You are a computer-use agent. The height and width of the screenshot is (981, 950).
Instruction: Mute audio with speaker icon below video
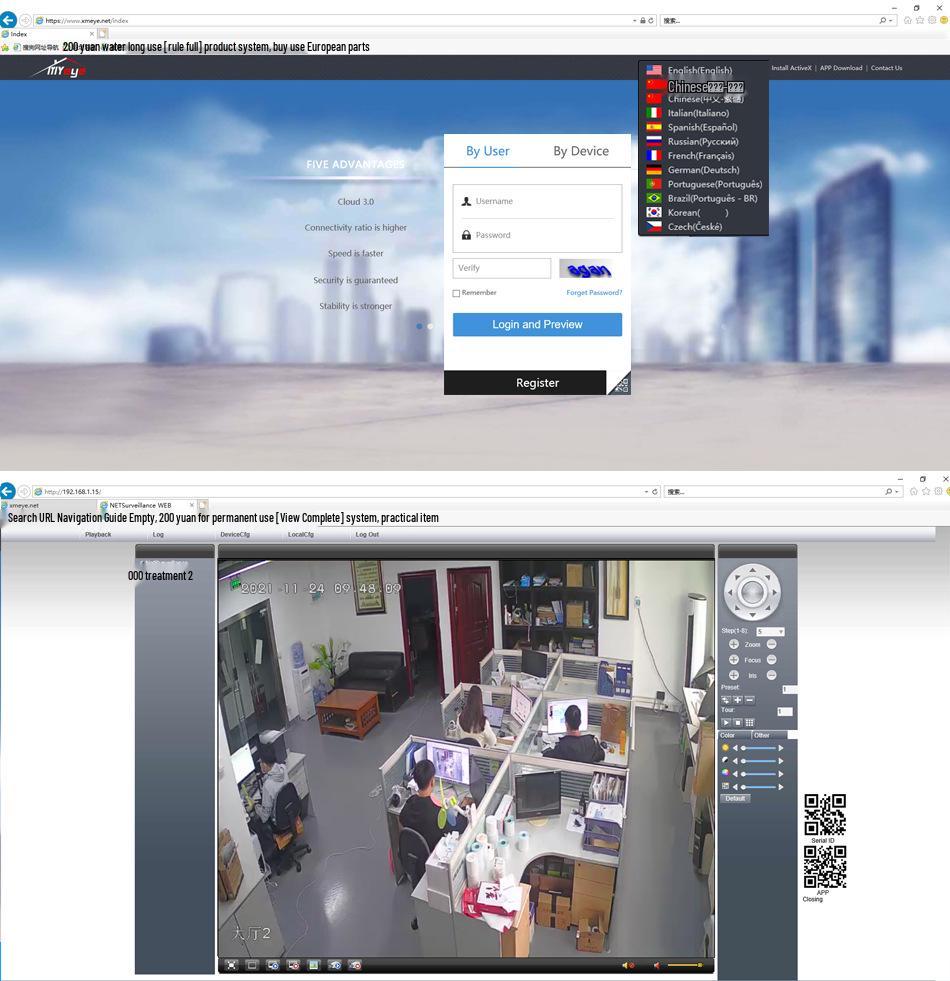click(656, 965)
